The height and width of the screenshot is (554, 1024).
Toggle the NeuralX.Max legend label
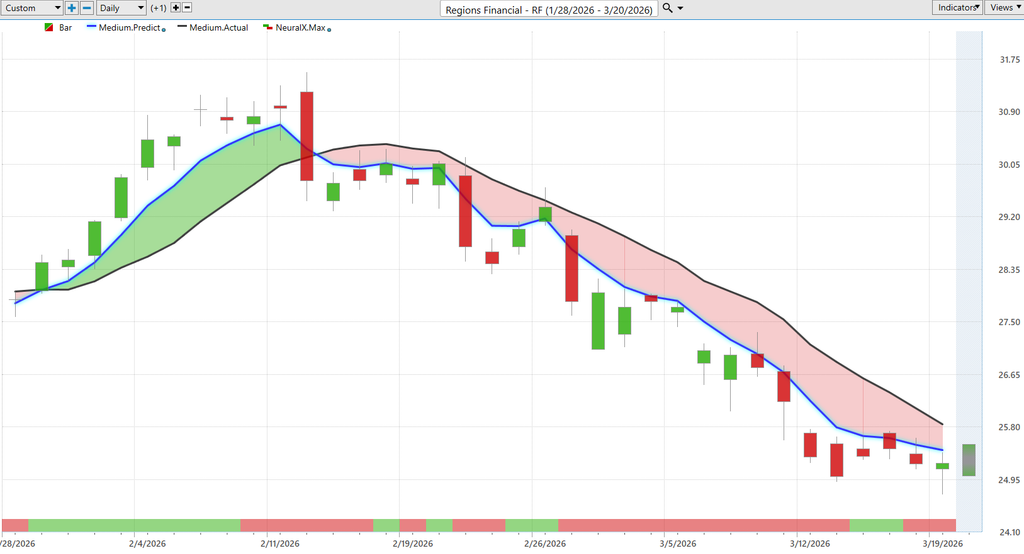click(x=300, y=28)
